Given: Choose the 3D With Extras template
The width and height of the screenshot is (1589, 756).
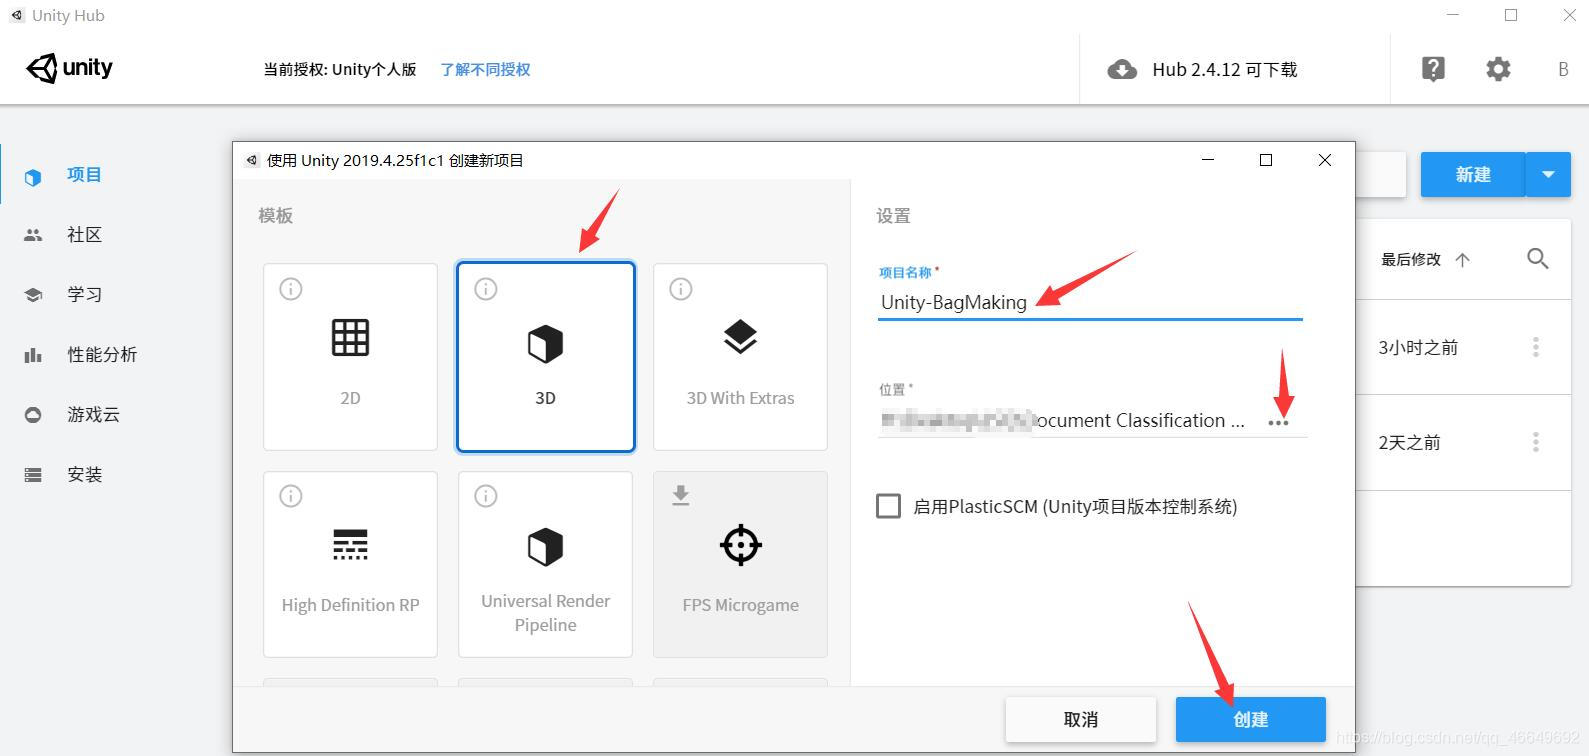Looking at the screenshot, I should (740, 357).
